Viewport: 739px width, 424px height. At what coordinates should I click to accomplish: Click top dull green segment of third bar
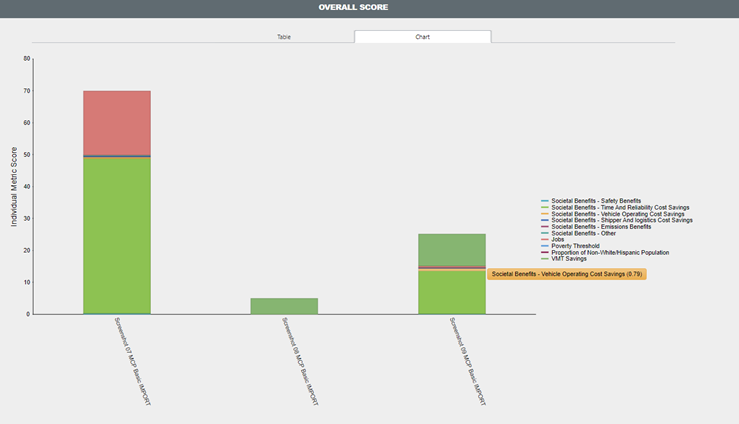coord(452,249)
